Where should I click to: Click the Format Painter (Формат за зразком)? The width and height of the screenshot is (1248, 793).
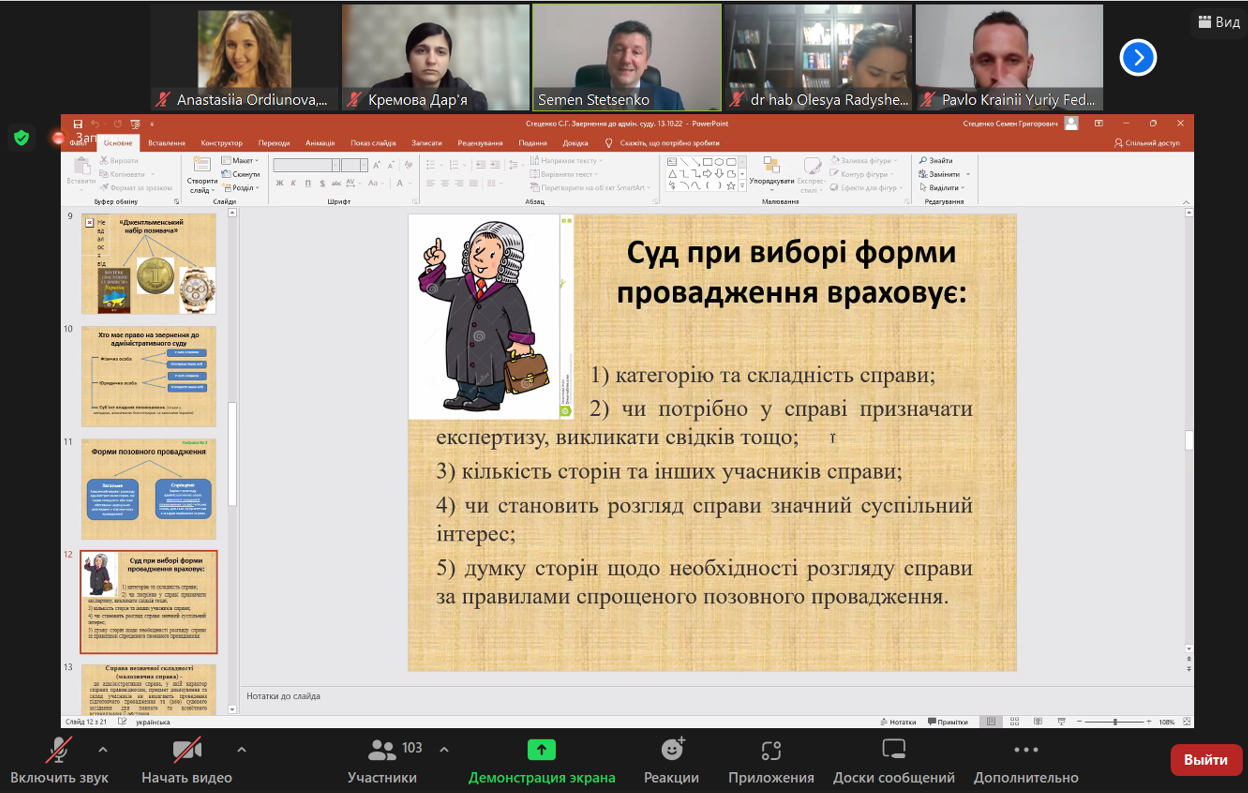pos(136,187)
